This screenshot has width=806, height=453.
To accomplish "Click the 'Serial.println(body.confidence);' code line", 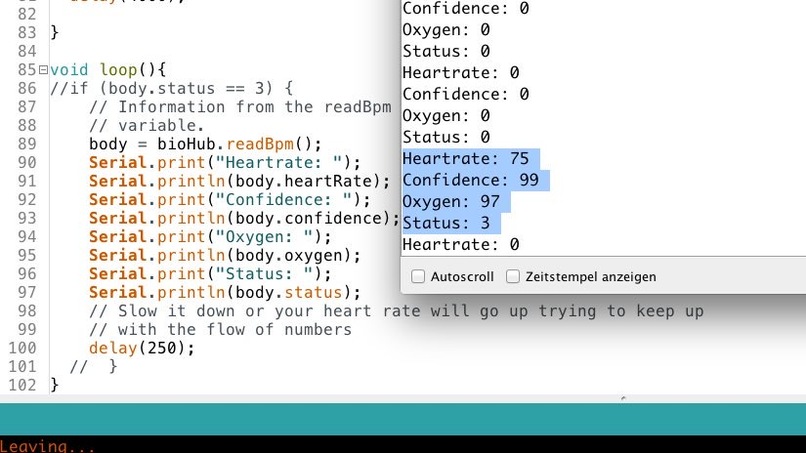I will pos(244,218).
